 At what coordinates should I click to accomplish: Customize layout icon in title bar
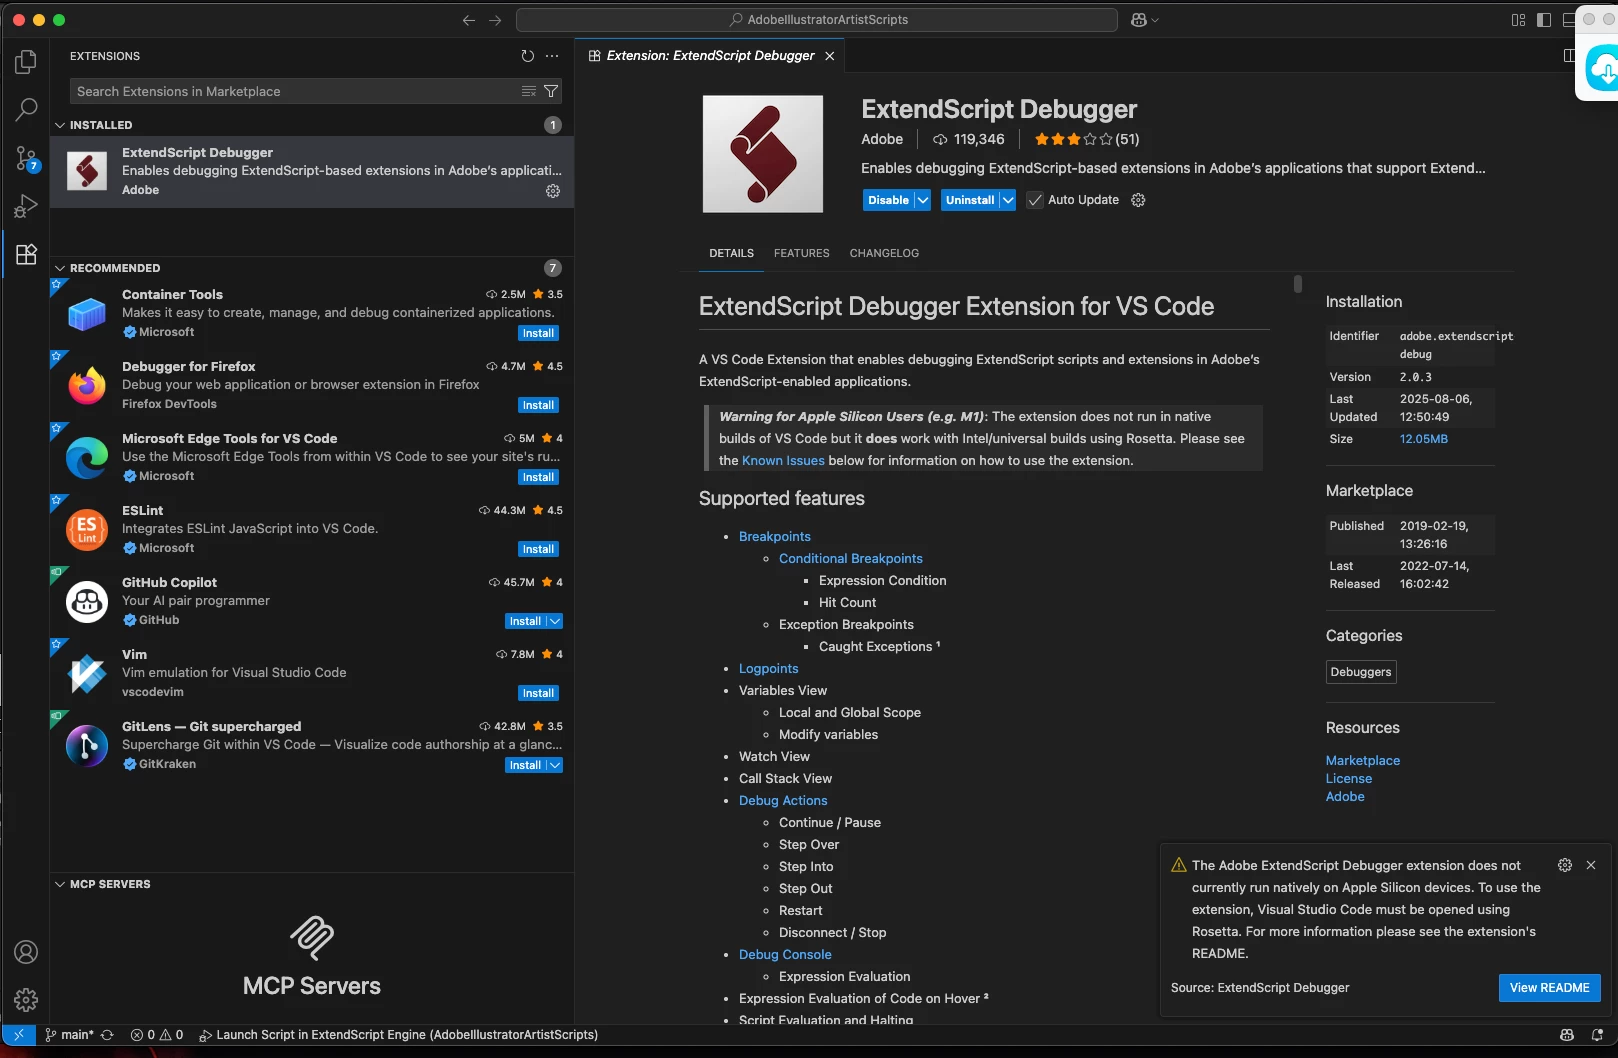(1518, 20)
